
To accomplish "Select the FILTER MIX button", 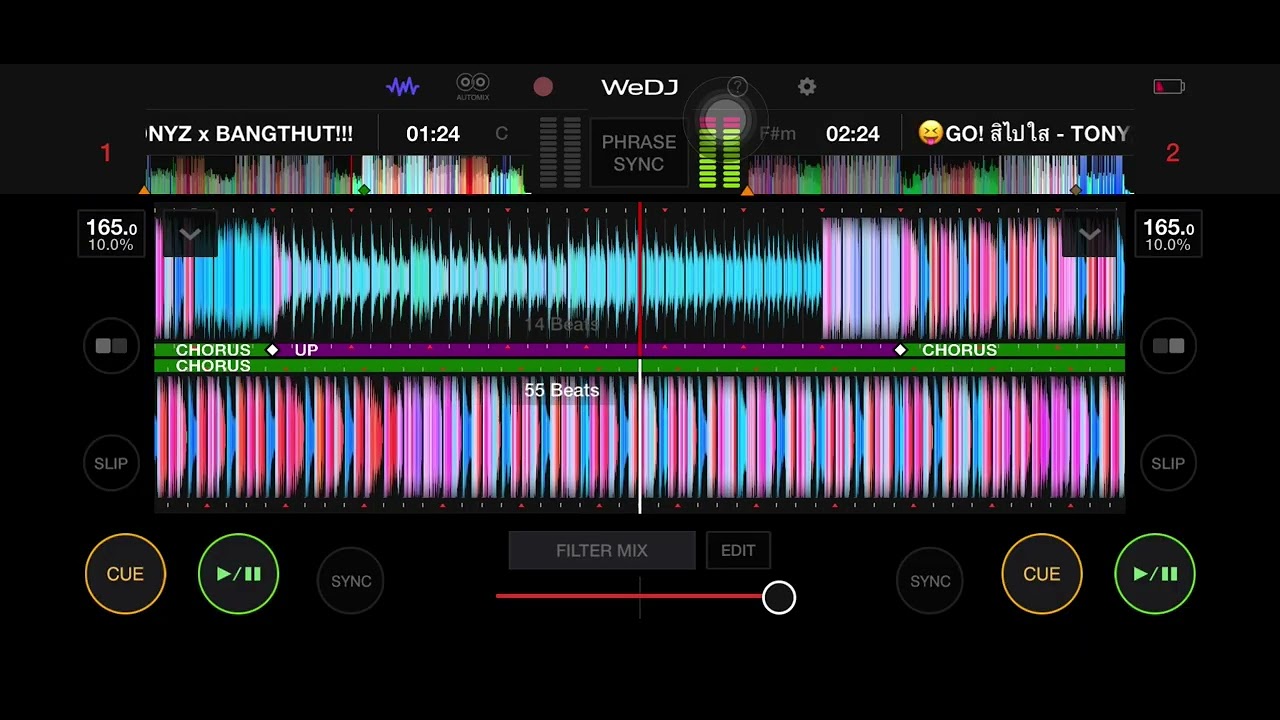I will (x=602, y=550).
